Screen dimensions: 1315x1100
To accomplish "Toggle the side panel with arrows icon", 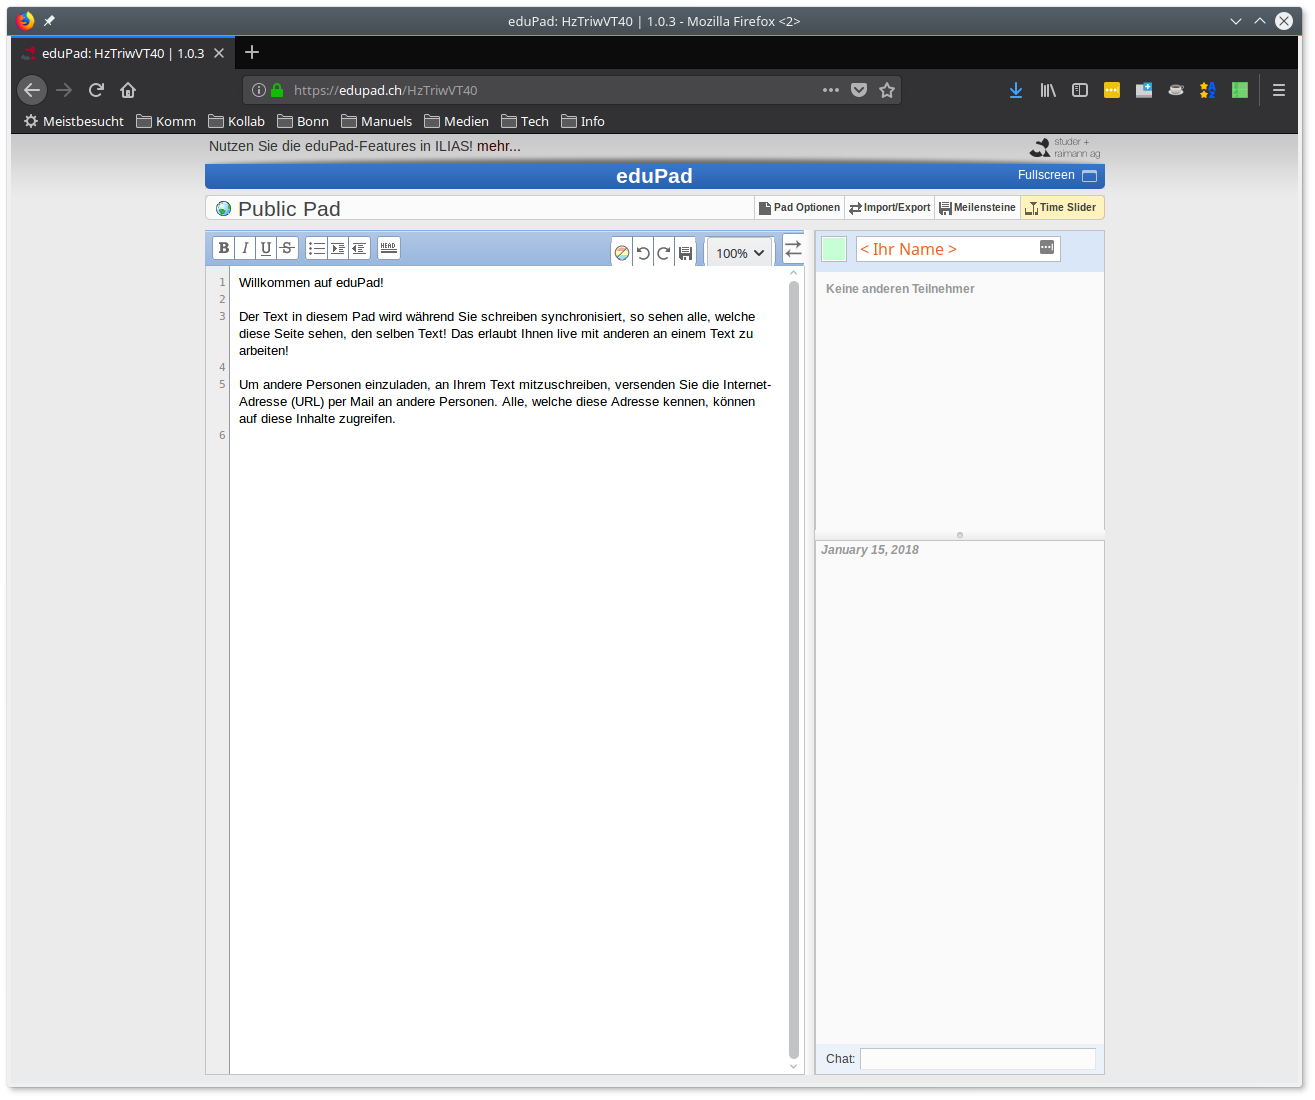I will (x=793, y=248).
